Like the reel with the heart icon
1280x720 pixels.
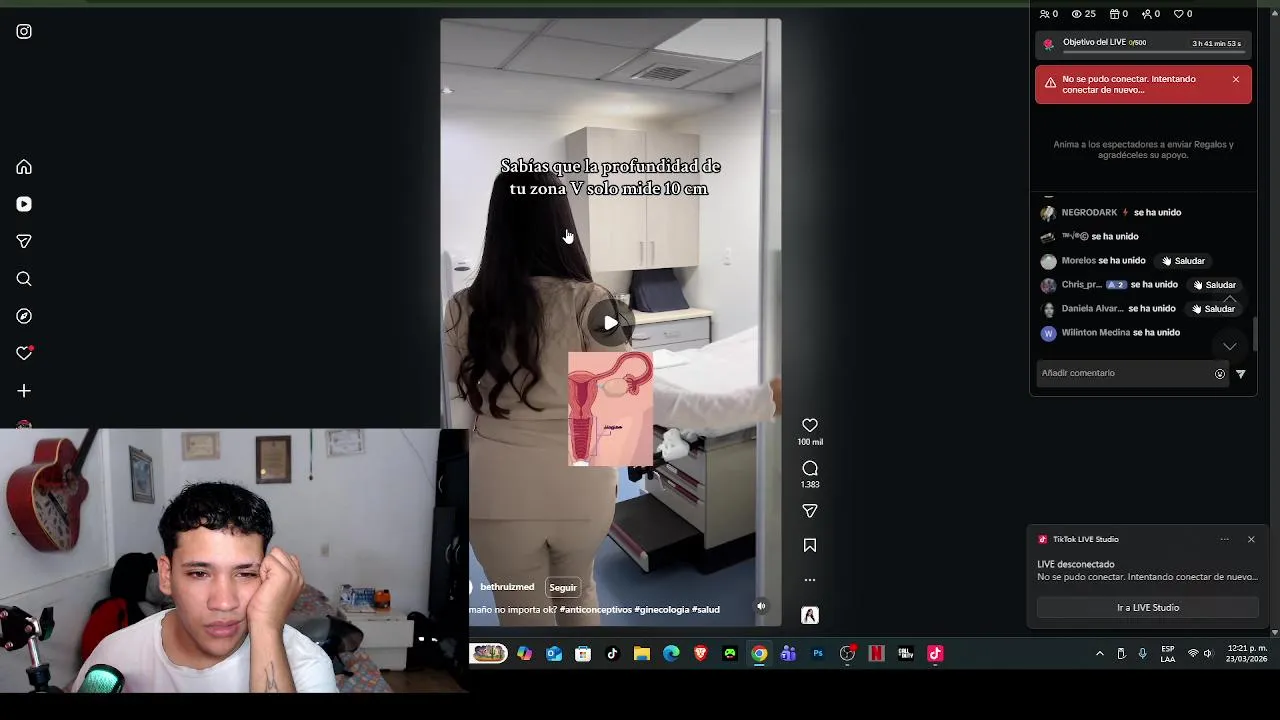coord(810,425)
